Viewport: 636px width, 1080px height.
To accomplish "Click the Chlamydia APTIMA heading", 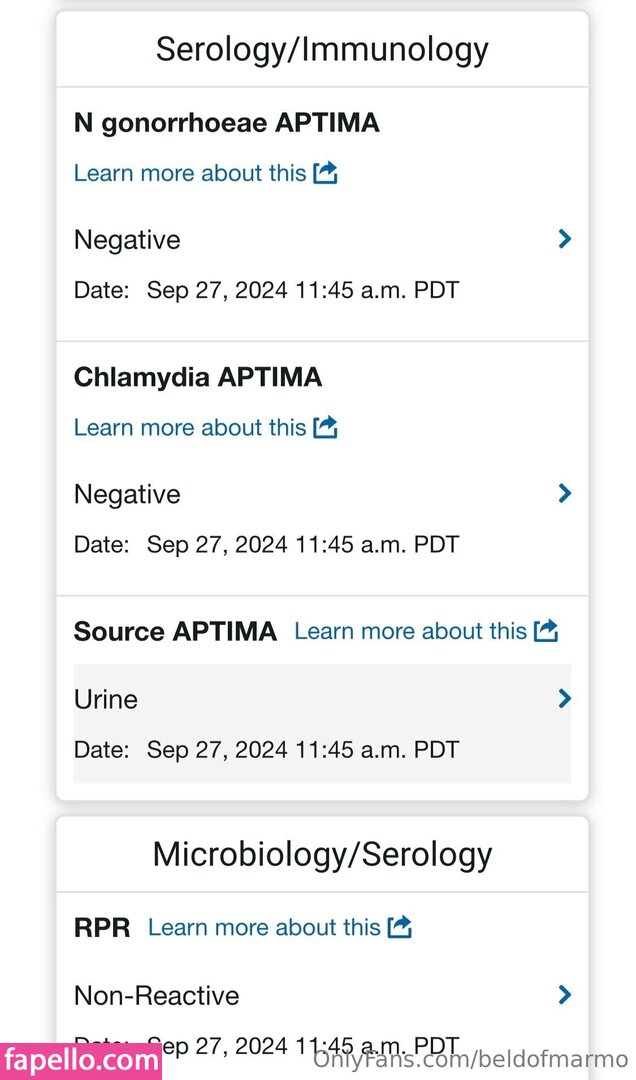I will coord(198,377).
